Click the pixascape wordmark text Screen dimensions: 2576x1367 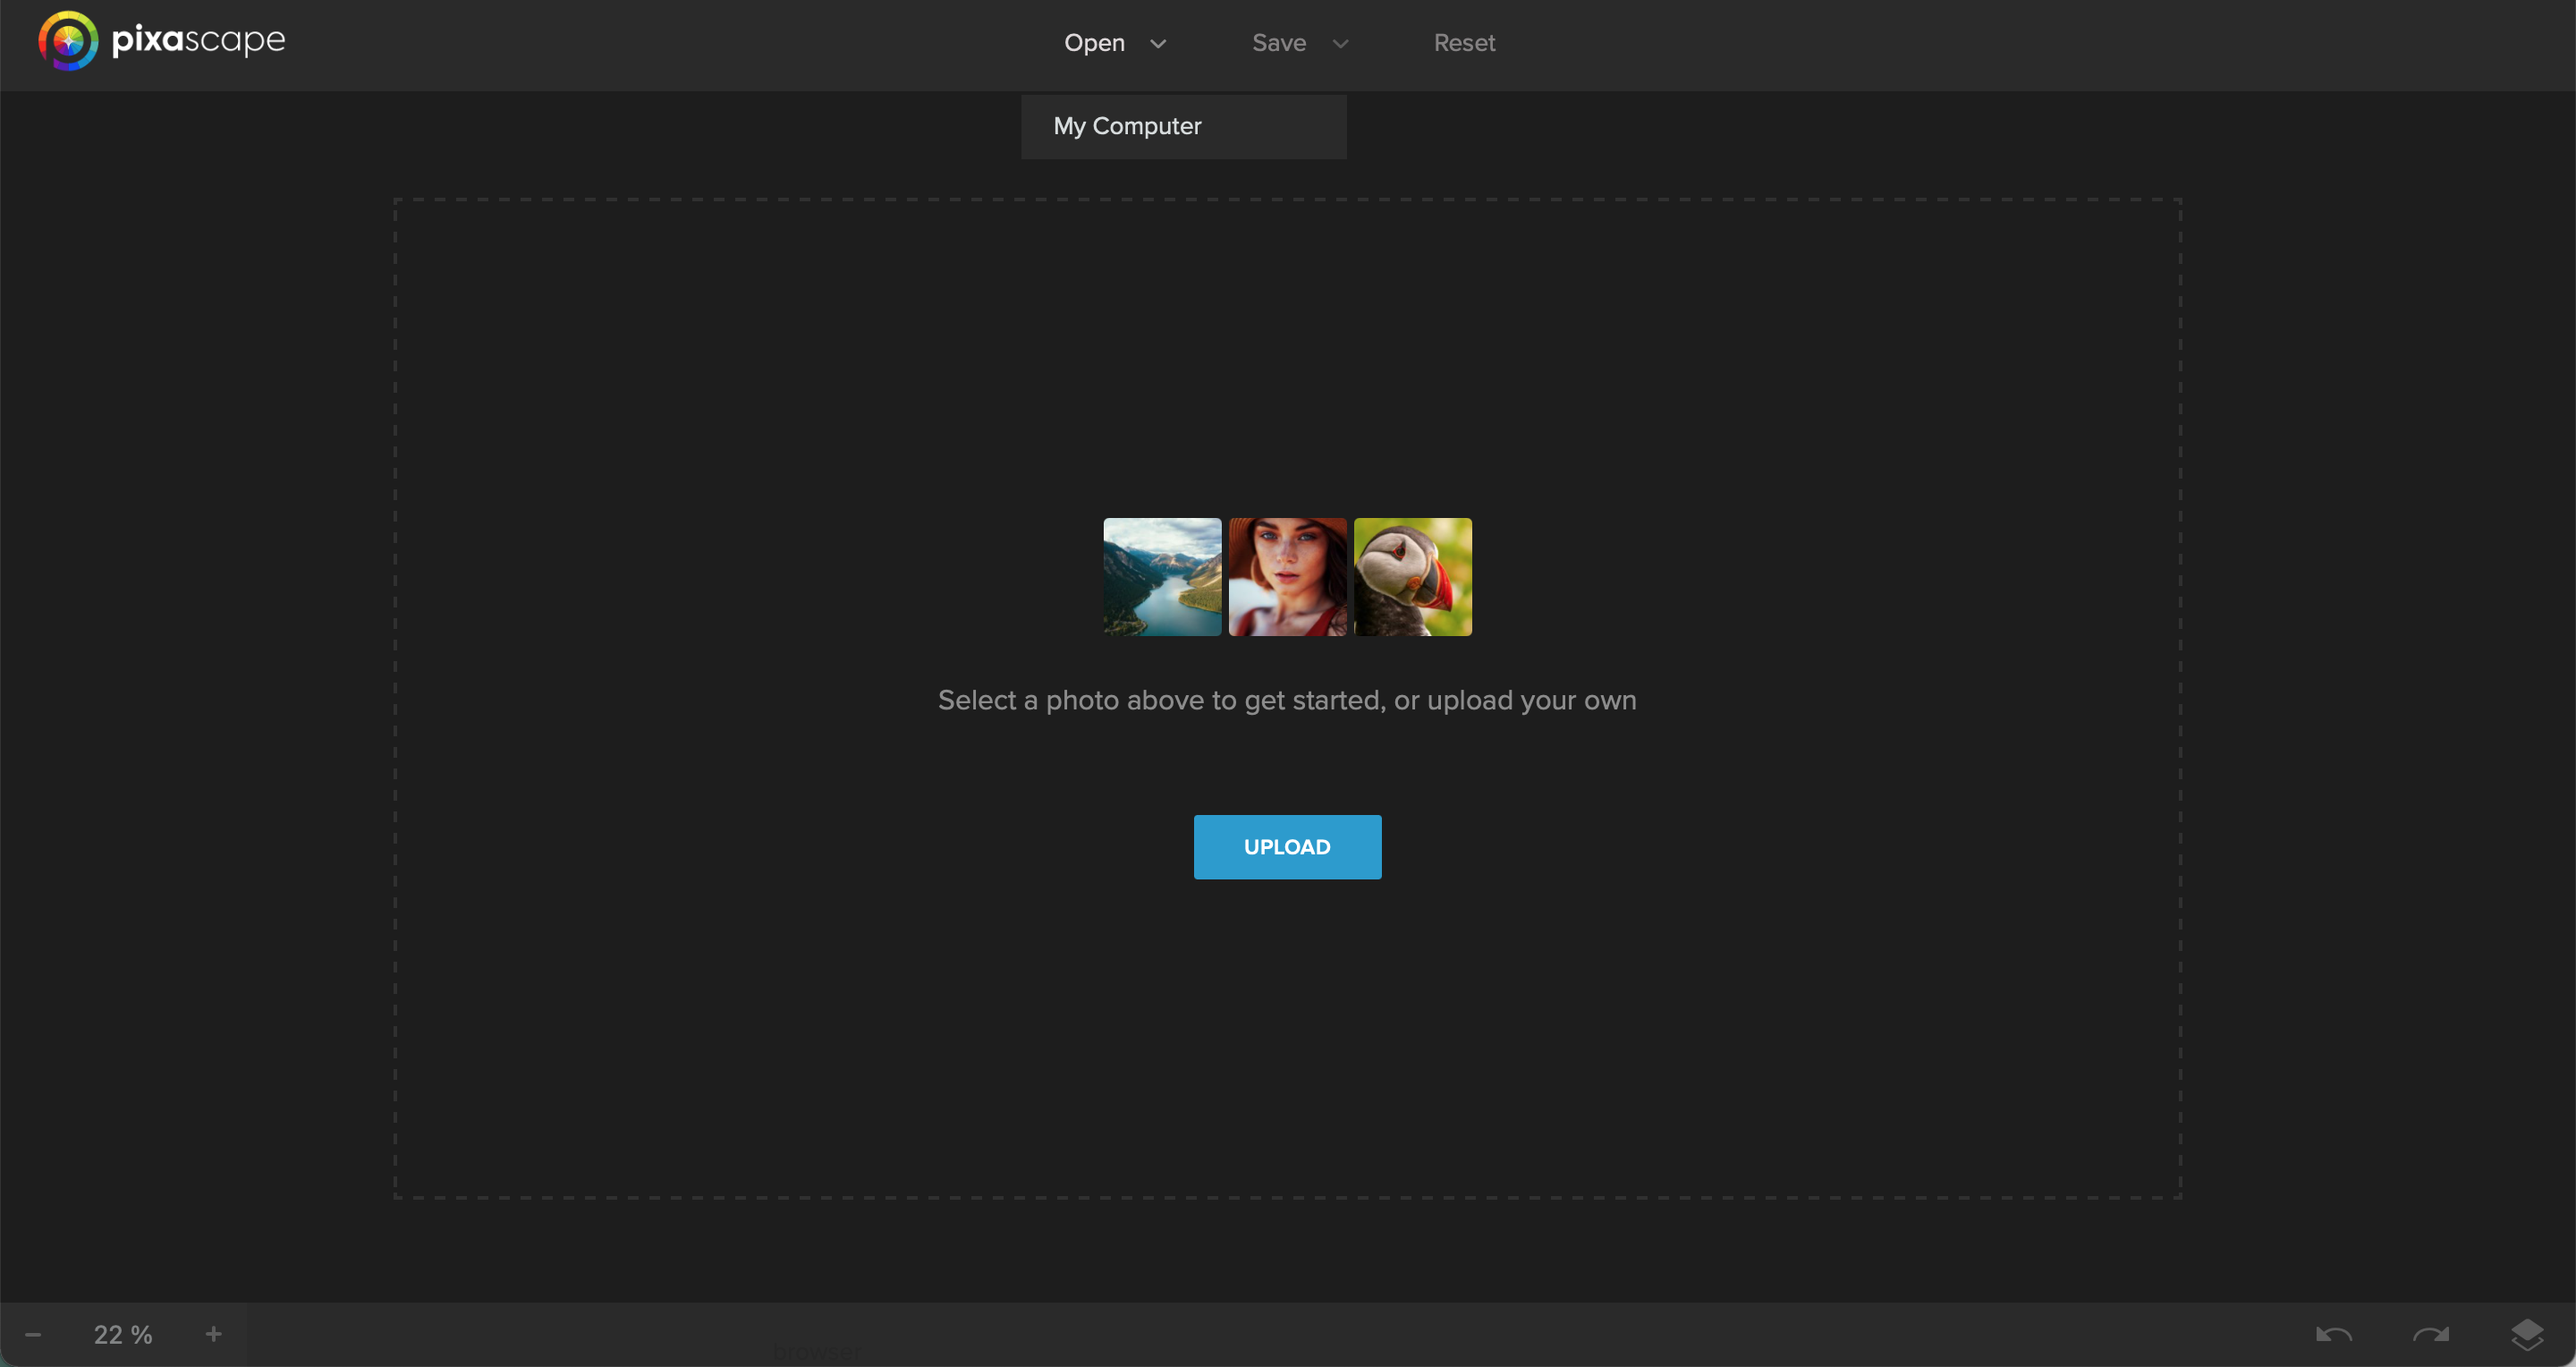point(199,40)
